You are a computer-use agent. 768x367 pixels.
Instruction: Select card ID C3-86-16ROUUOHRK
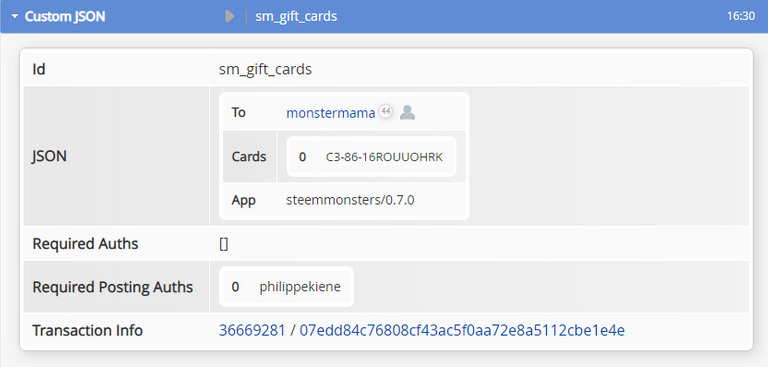384,157
